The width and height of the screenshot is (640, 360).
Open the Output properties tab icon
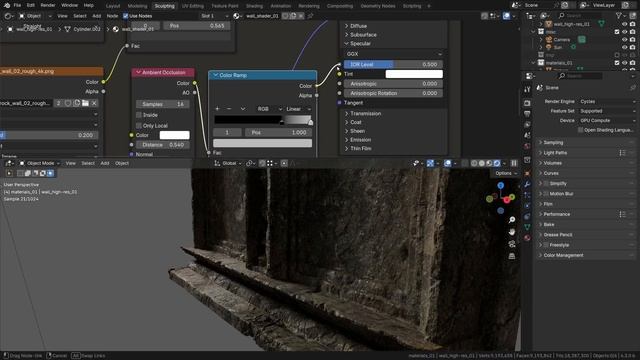[527, 114]
